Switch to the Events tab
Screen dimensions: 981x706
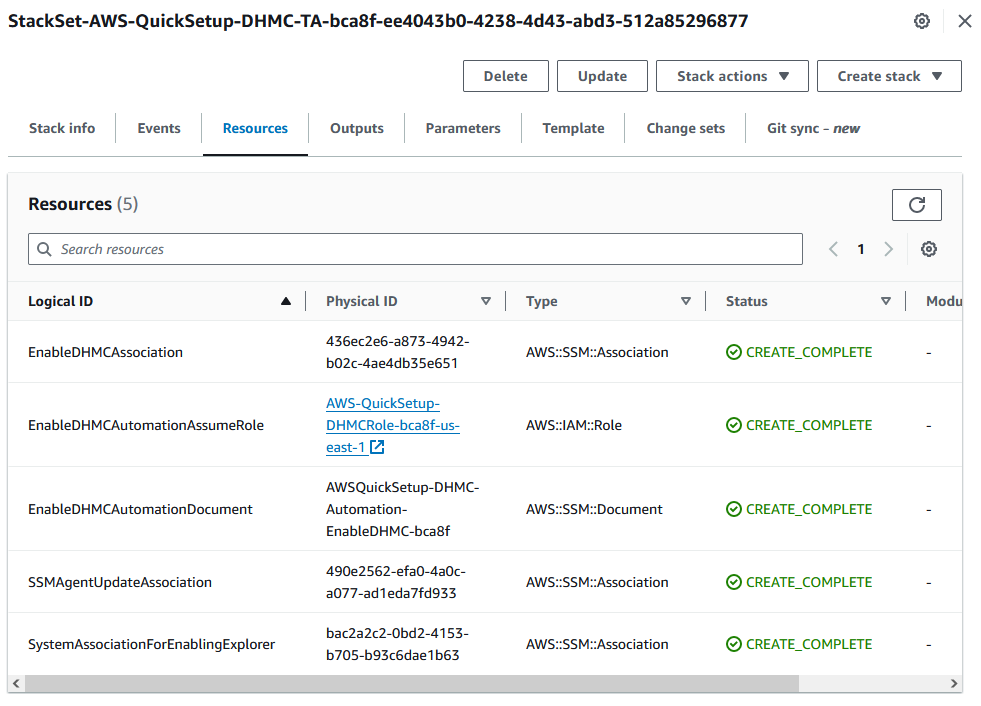pyautogui.click(x=158, y=128)
